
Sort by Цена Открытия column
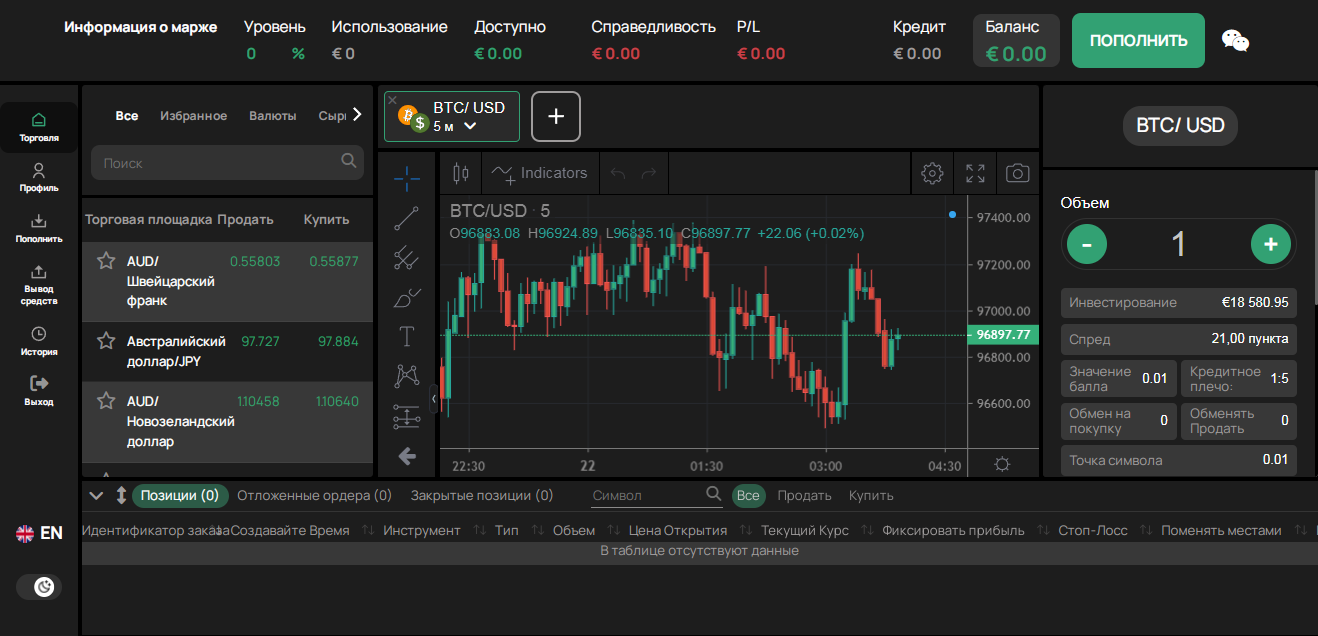pos(677,530)
